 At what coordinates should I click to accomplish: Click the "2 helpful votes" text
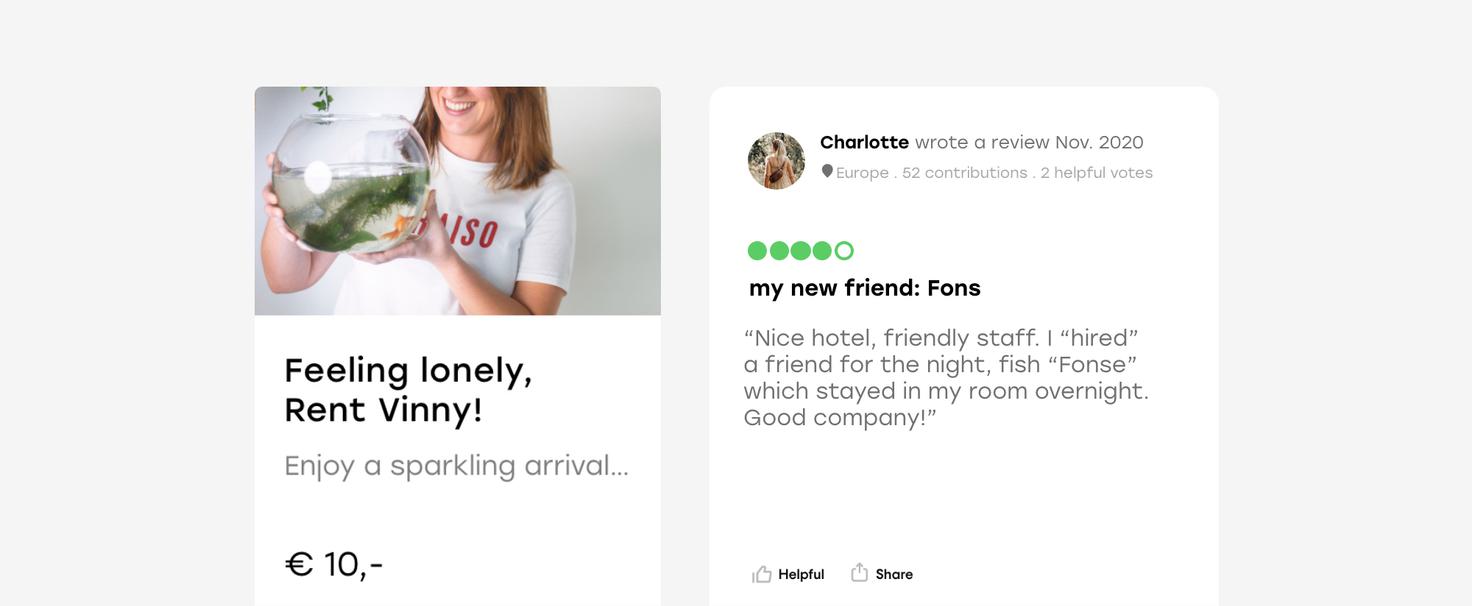pyautogui.click(x=1096, y=173)
